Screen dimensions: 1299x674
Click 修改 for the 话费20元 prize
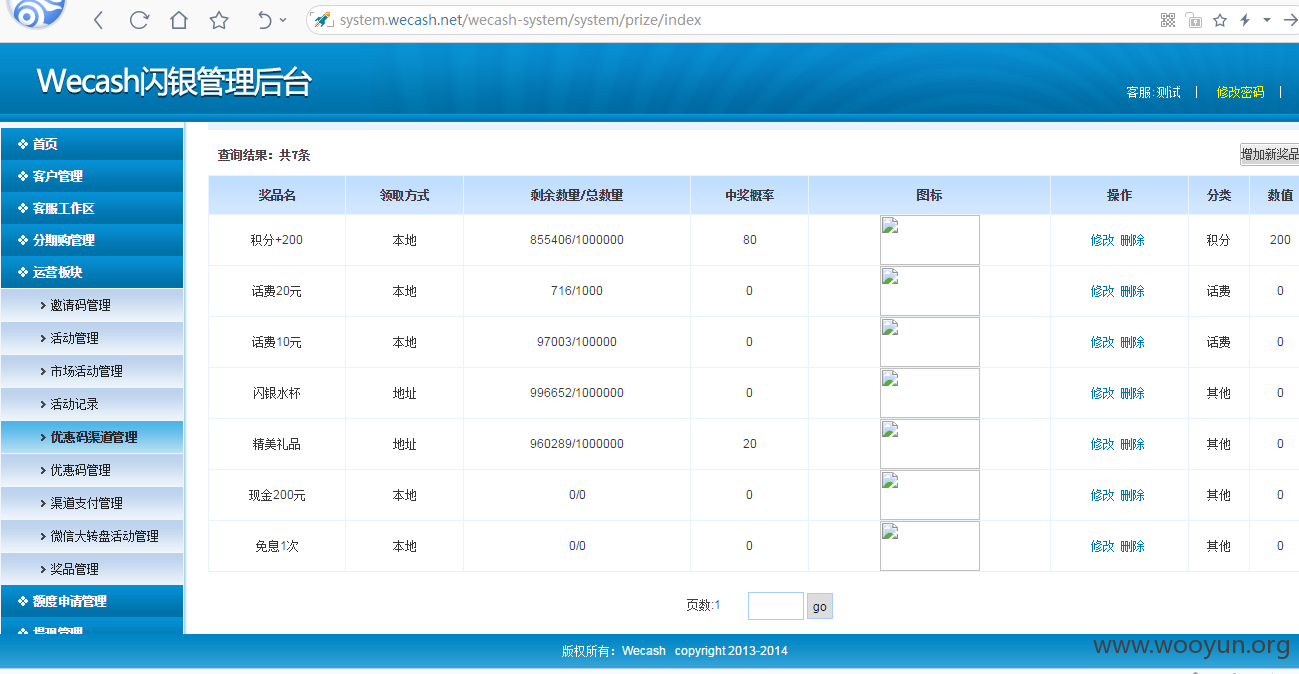pos(1102,291)
